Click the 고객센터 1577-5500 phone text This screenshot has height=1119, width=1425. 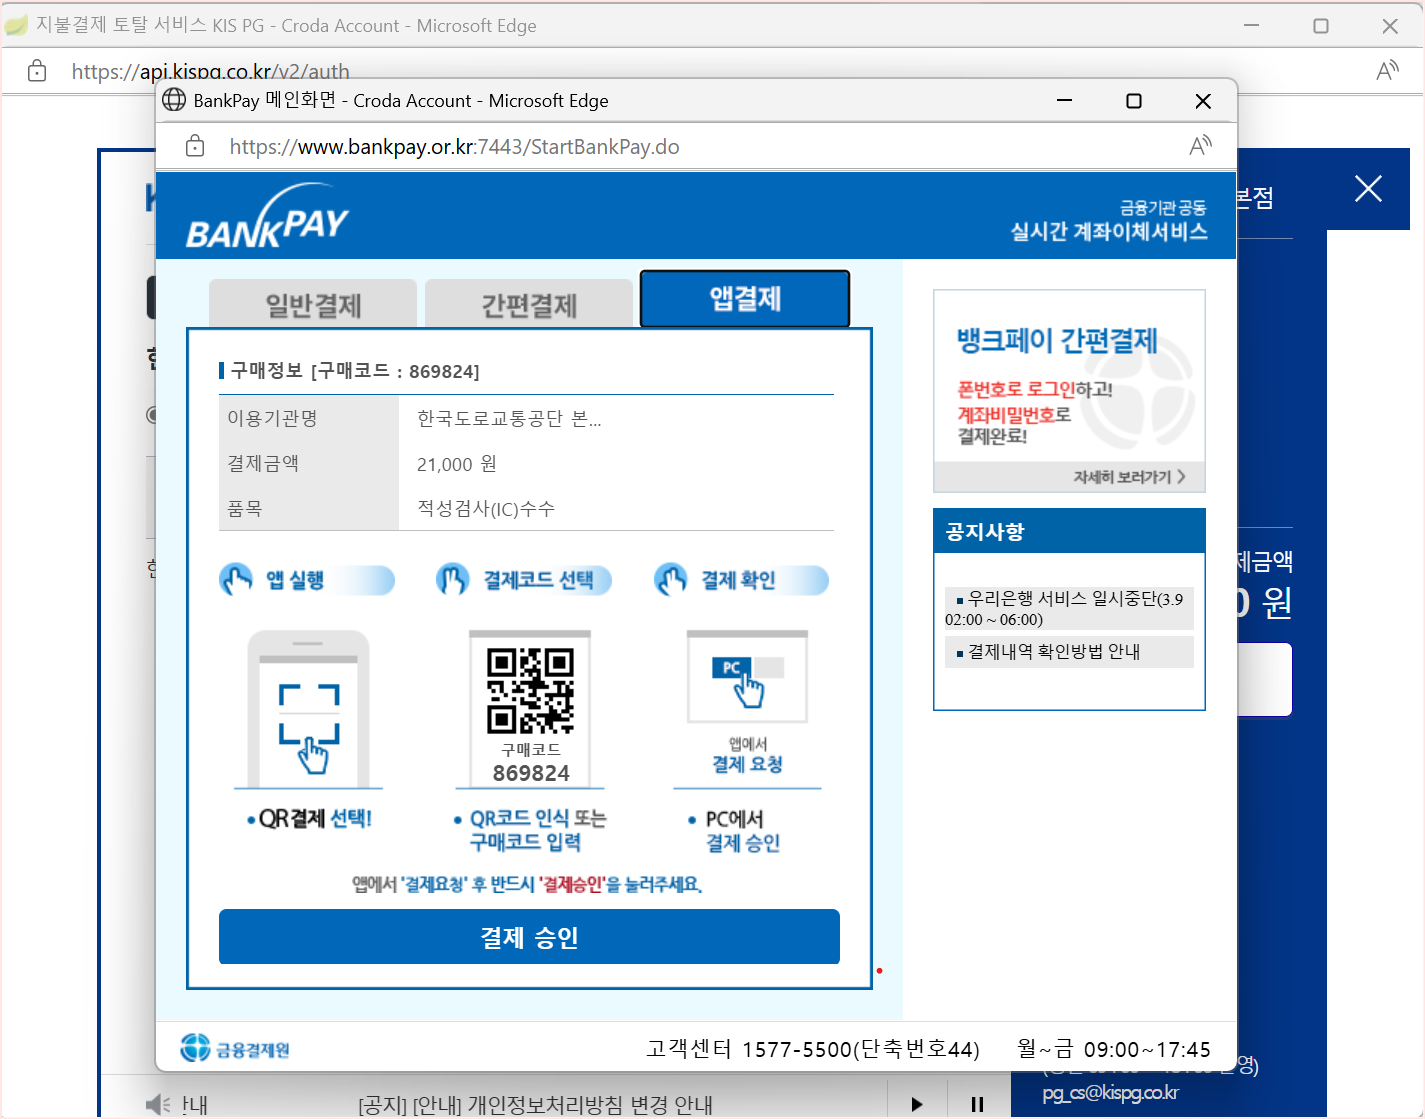point(812,1049)
